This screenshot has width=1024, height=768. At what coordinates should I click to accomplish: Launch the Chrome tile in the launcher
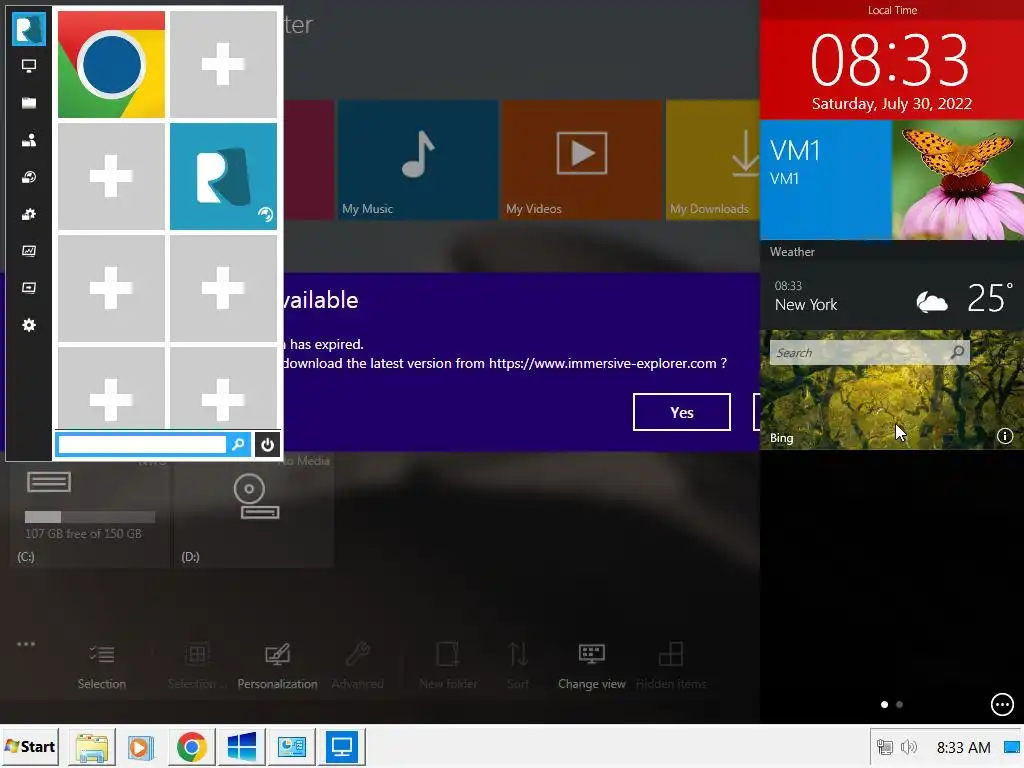pyautogui.click(x=111, y=65)
